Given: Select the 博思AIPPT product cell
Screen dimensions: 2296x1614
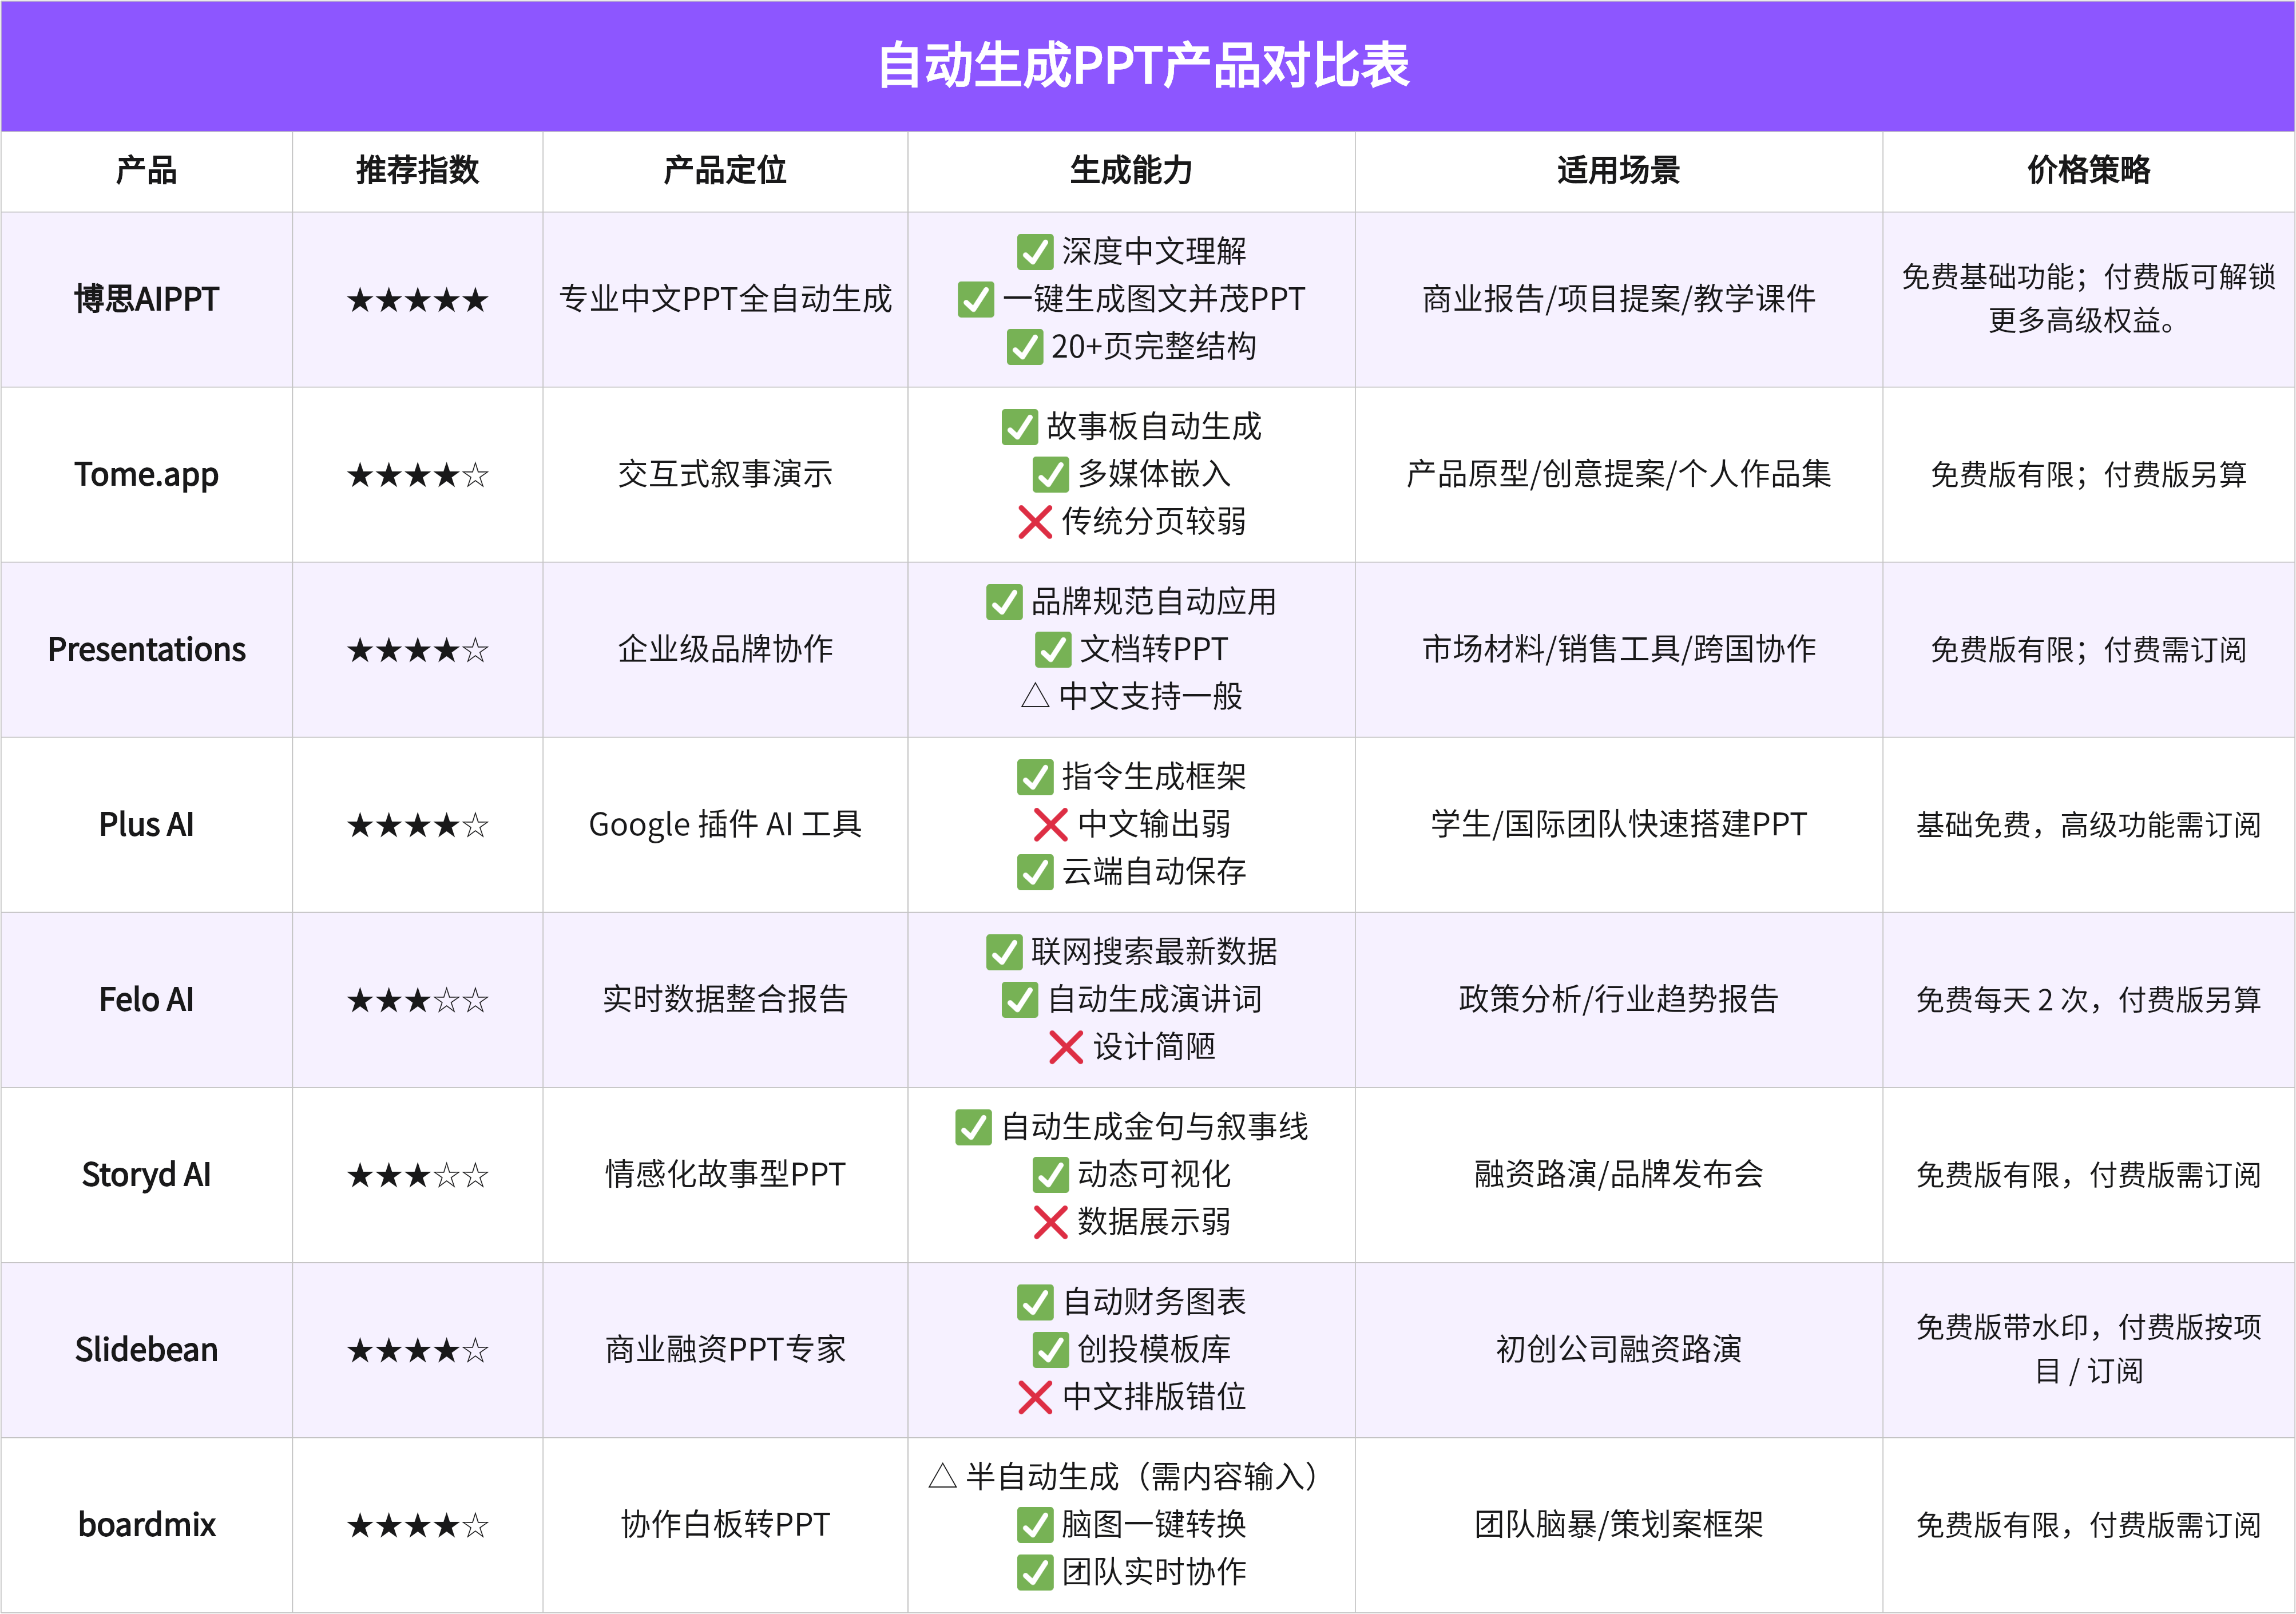Looking at the screenshot, I should [x=146, y=299].
